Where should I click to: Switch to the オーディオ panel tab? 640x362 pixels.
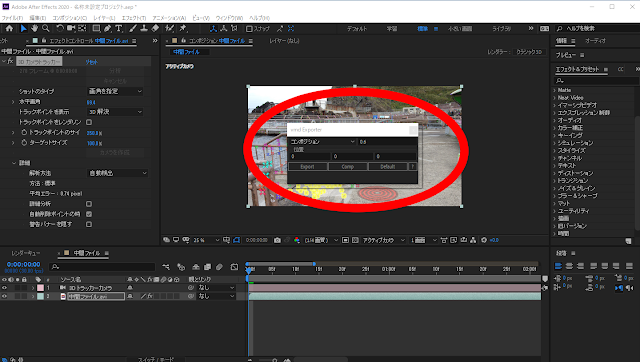(596, 41)
